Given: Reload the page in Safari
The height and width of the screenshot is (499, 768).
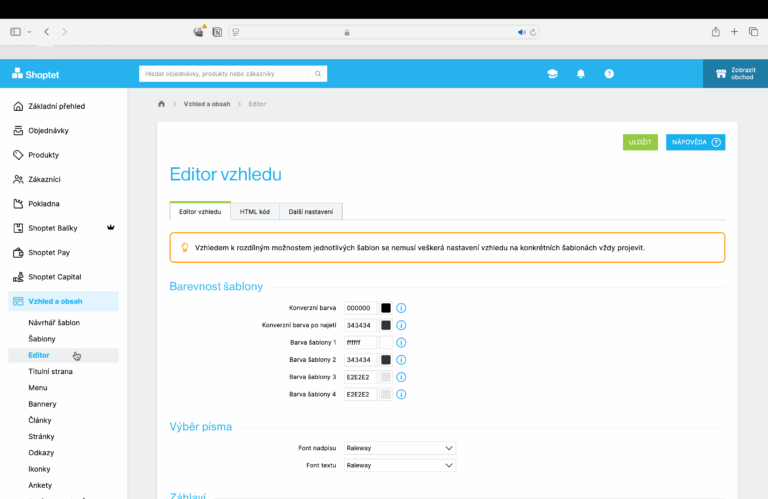Looking at the screenshot, I should pos(533,32).
